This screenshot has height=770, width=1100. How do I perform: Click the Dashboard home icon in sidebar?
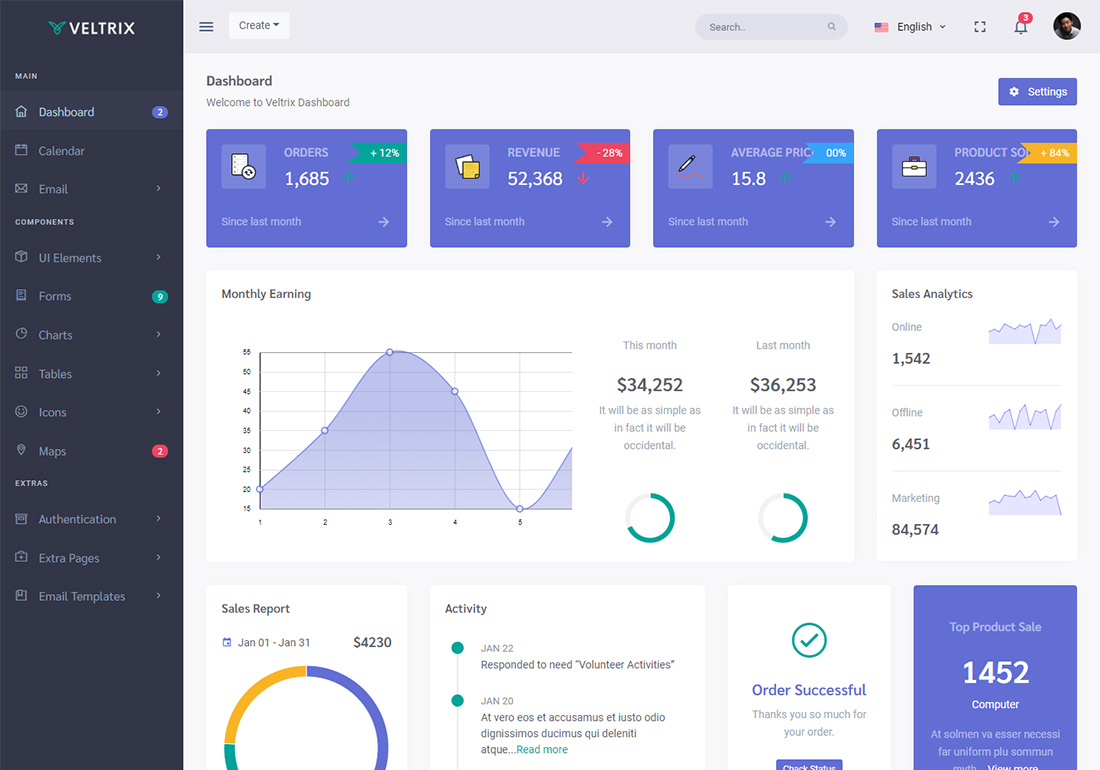tap(21, 112)
